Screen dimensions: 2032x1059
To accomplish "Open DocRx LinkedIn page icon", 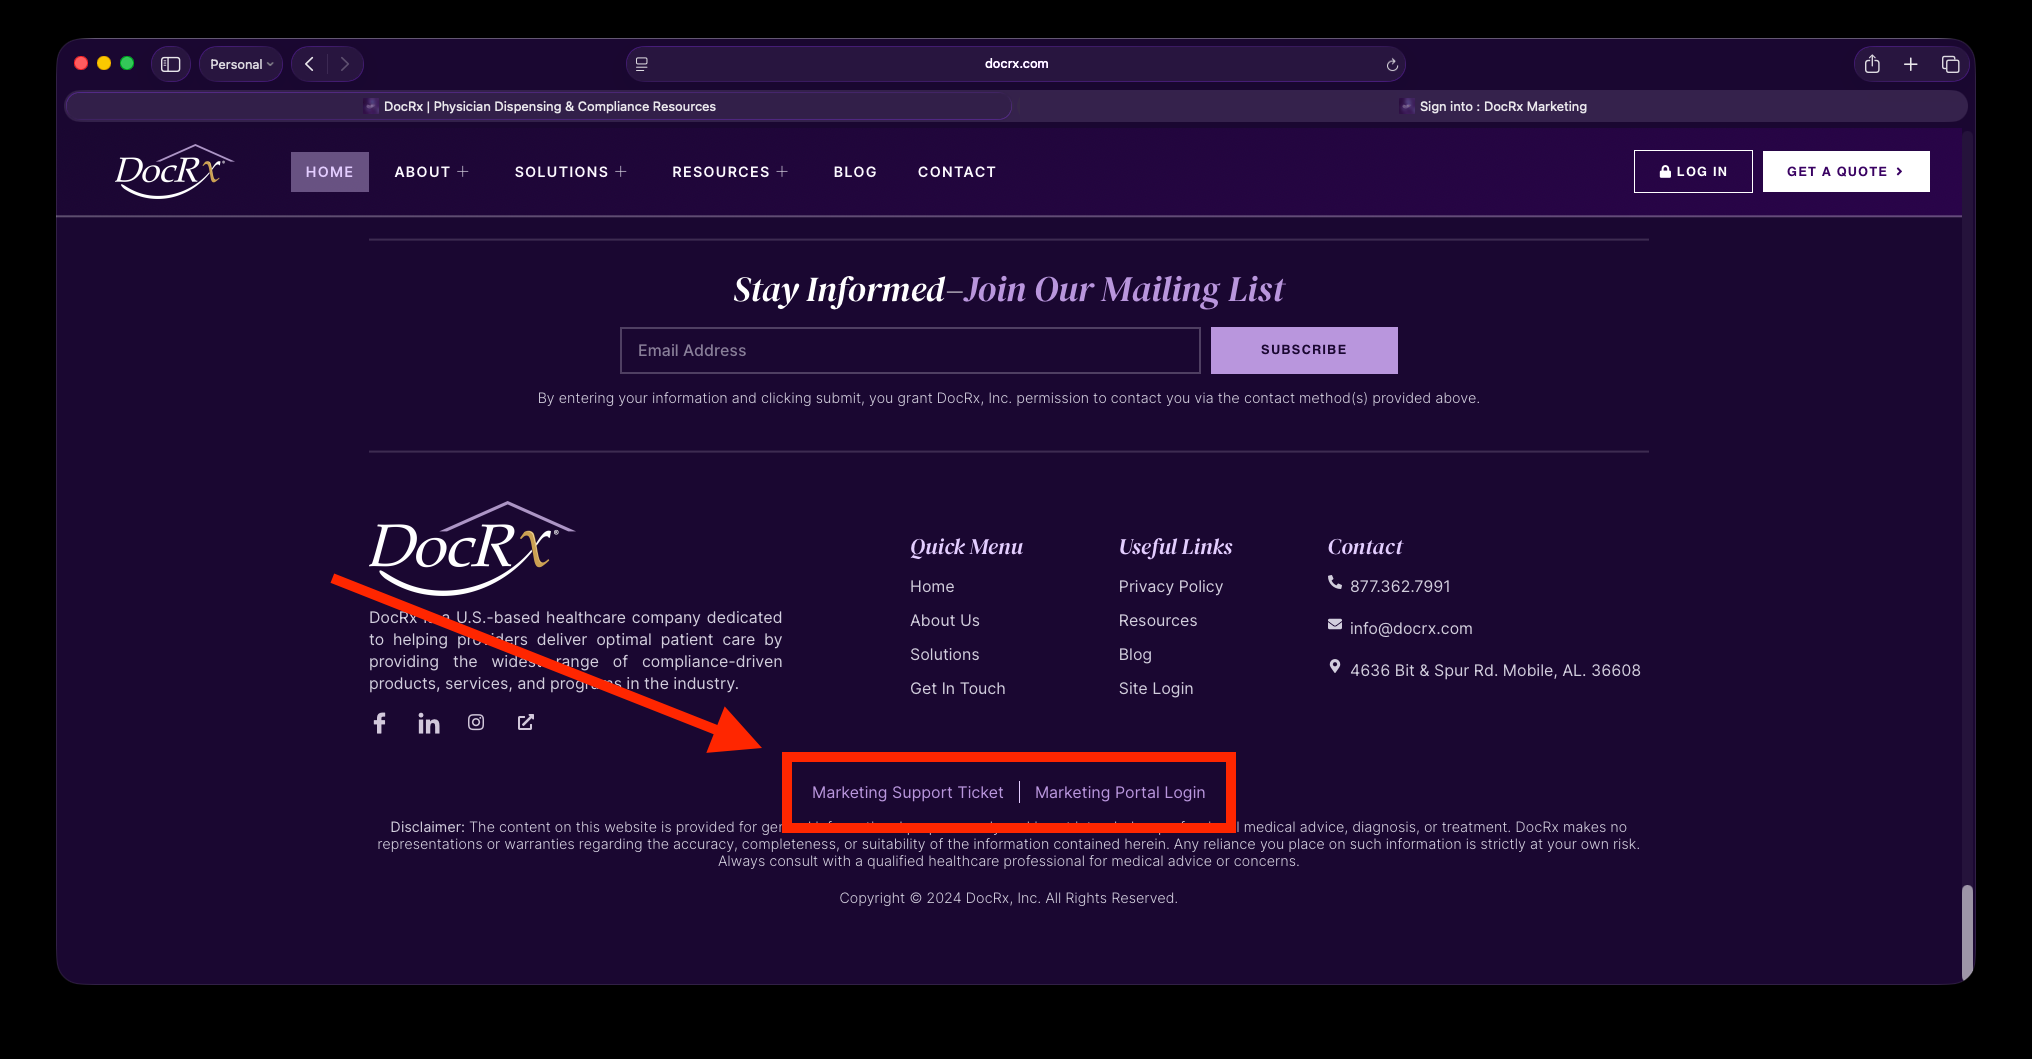I will click(429, 723).
